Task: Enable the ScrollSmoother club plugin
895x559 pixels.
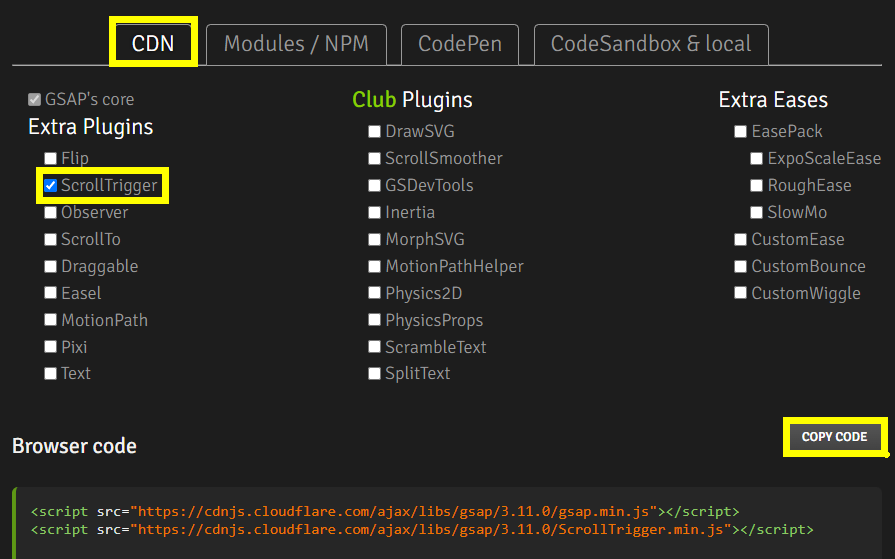Action: tap(374, 158)
